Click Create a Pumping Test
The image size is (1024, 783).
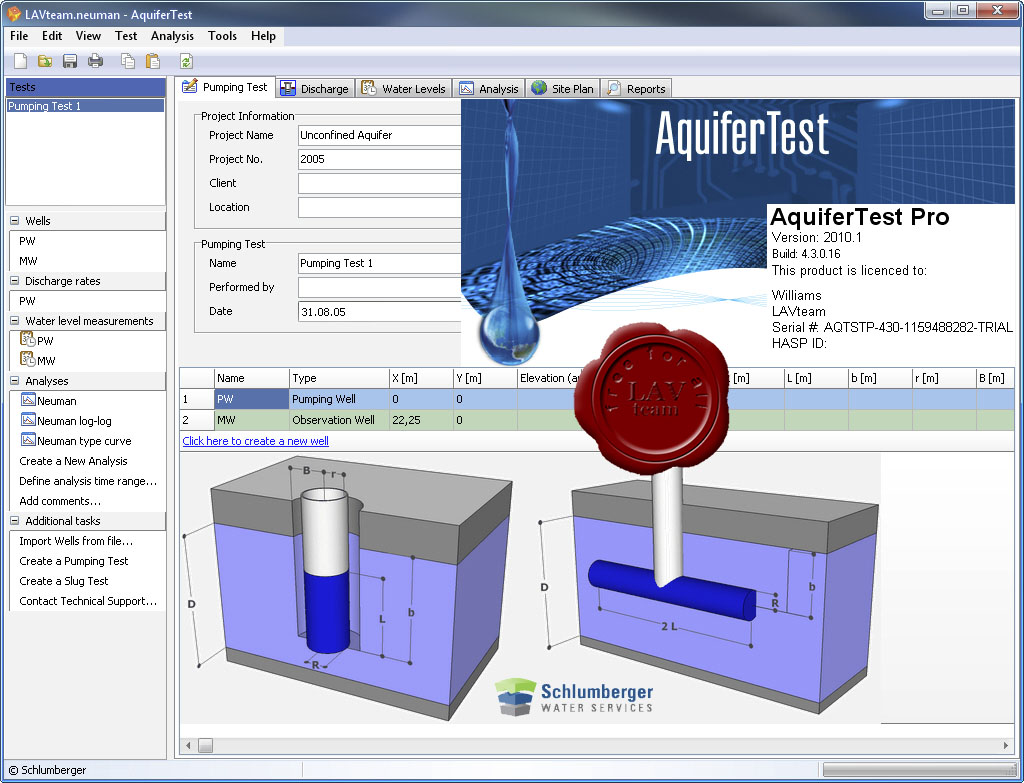pyautogui.click(x=74, y=561)
